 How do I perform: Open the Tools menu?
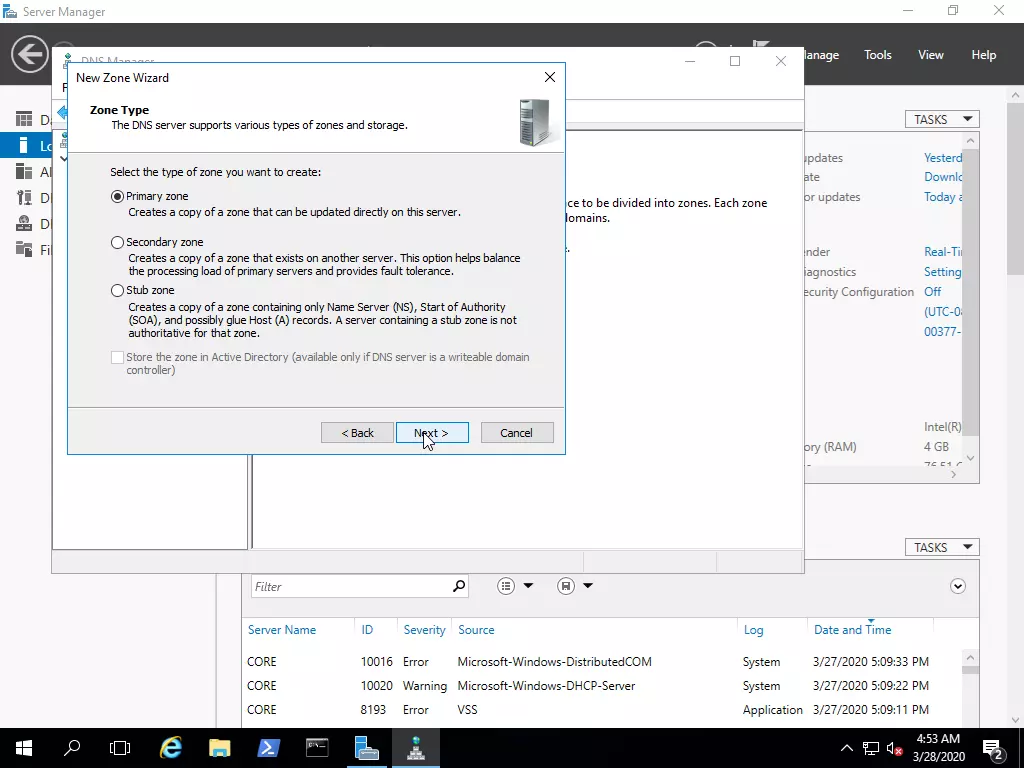coord(877,55)
